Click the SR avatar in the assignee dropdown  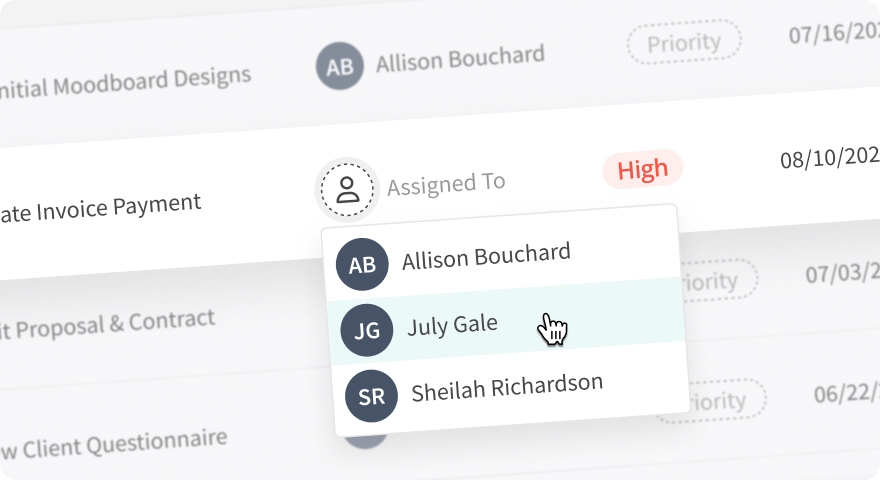click(371, 396)
